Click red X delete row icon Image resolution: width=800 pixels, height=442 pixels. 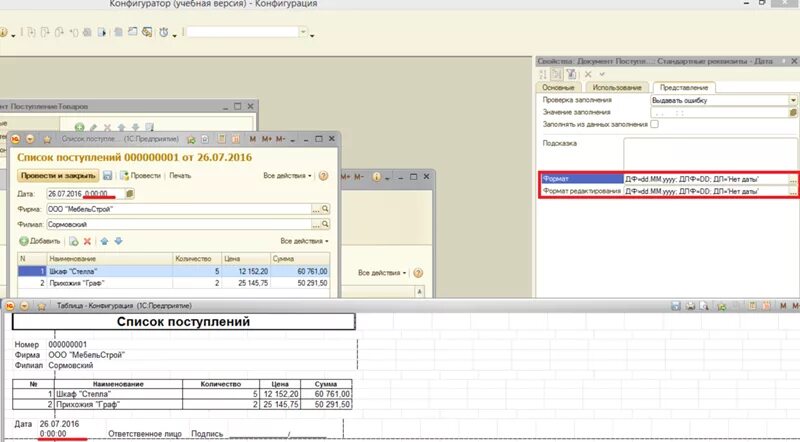point(87,241)
